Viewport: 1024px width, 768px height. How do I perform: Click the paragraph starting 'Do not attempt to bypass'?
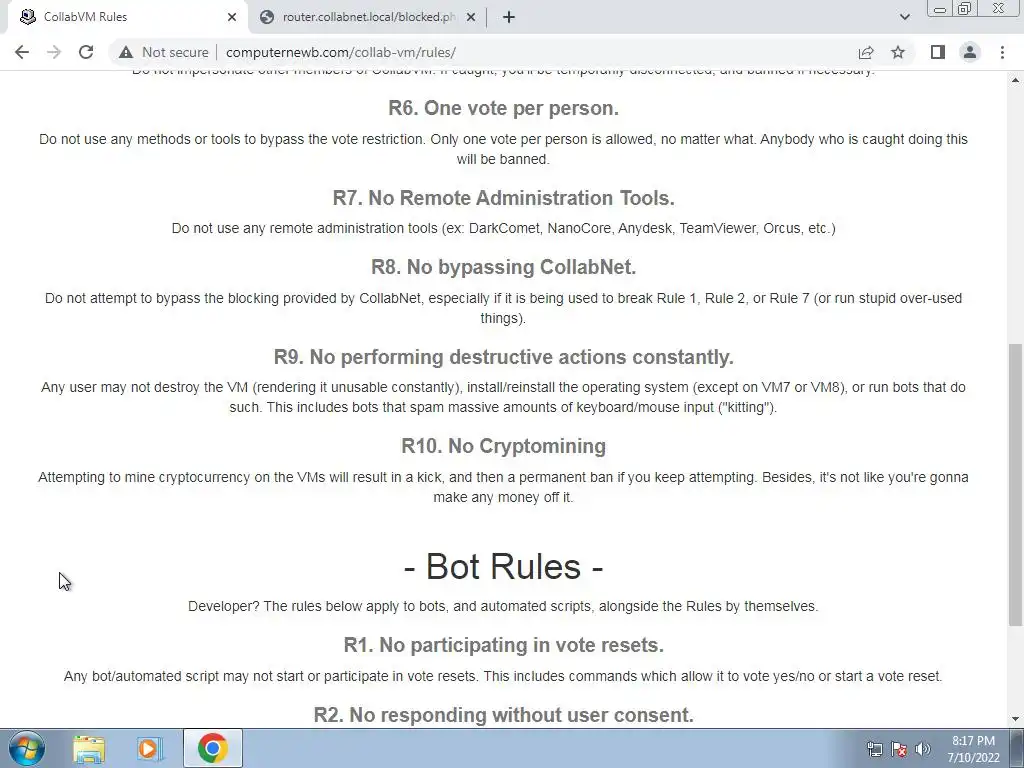[503, 308]
